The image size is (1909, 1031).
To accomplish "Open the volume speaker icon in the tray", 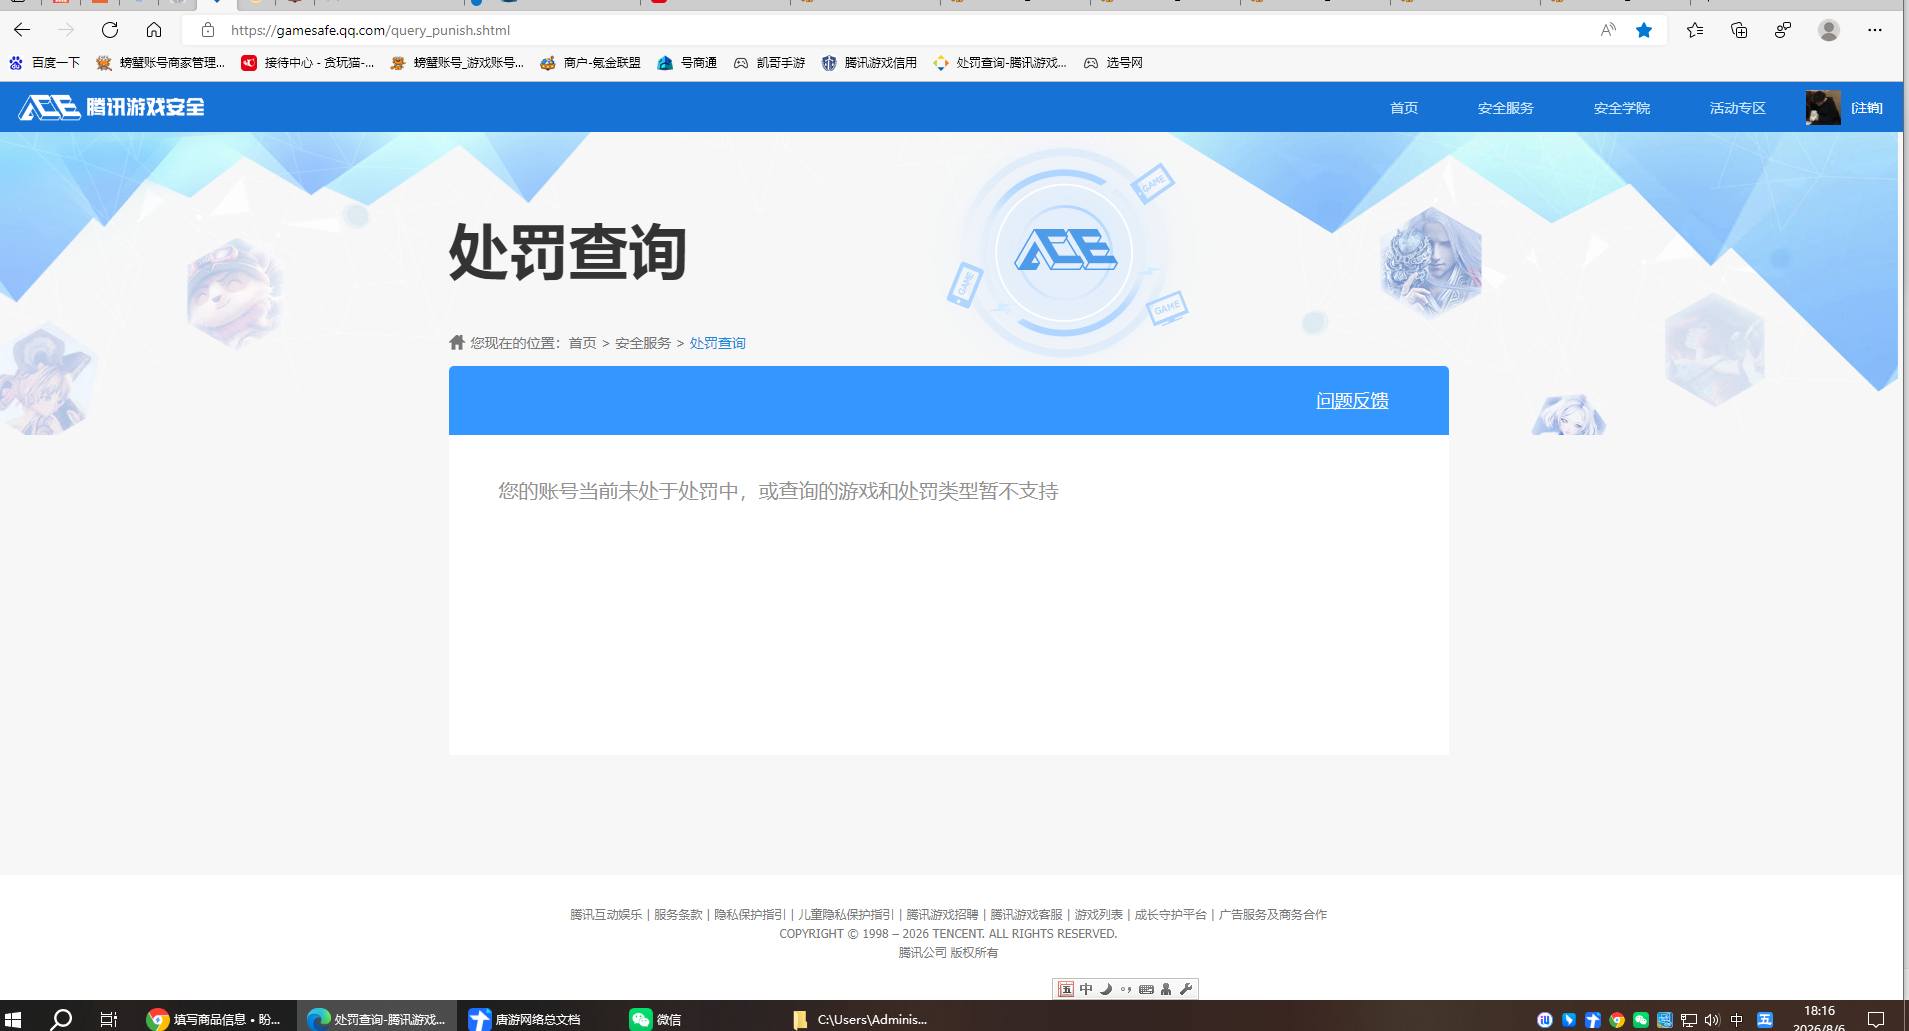I will [1712, 1020].
